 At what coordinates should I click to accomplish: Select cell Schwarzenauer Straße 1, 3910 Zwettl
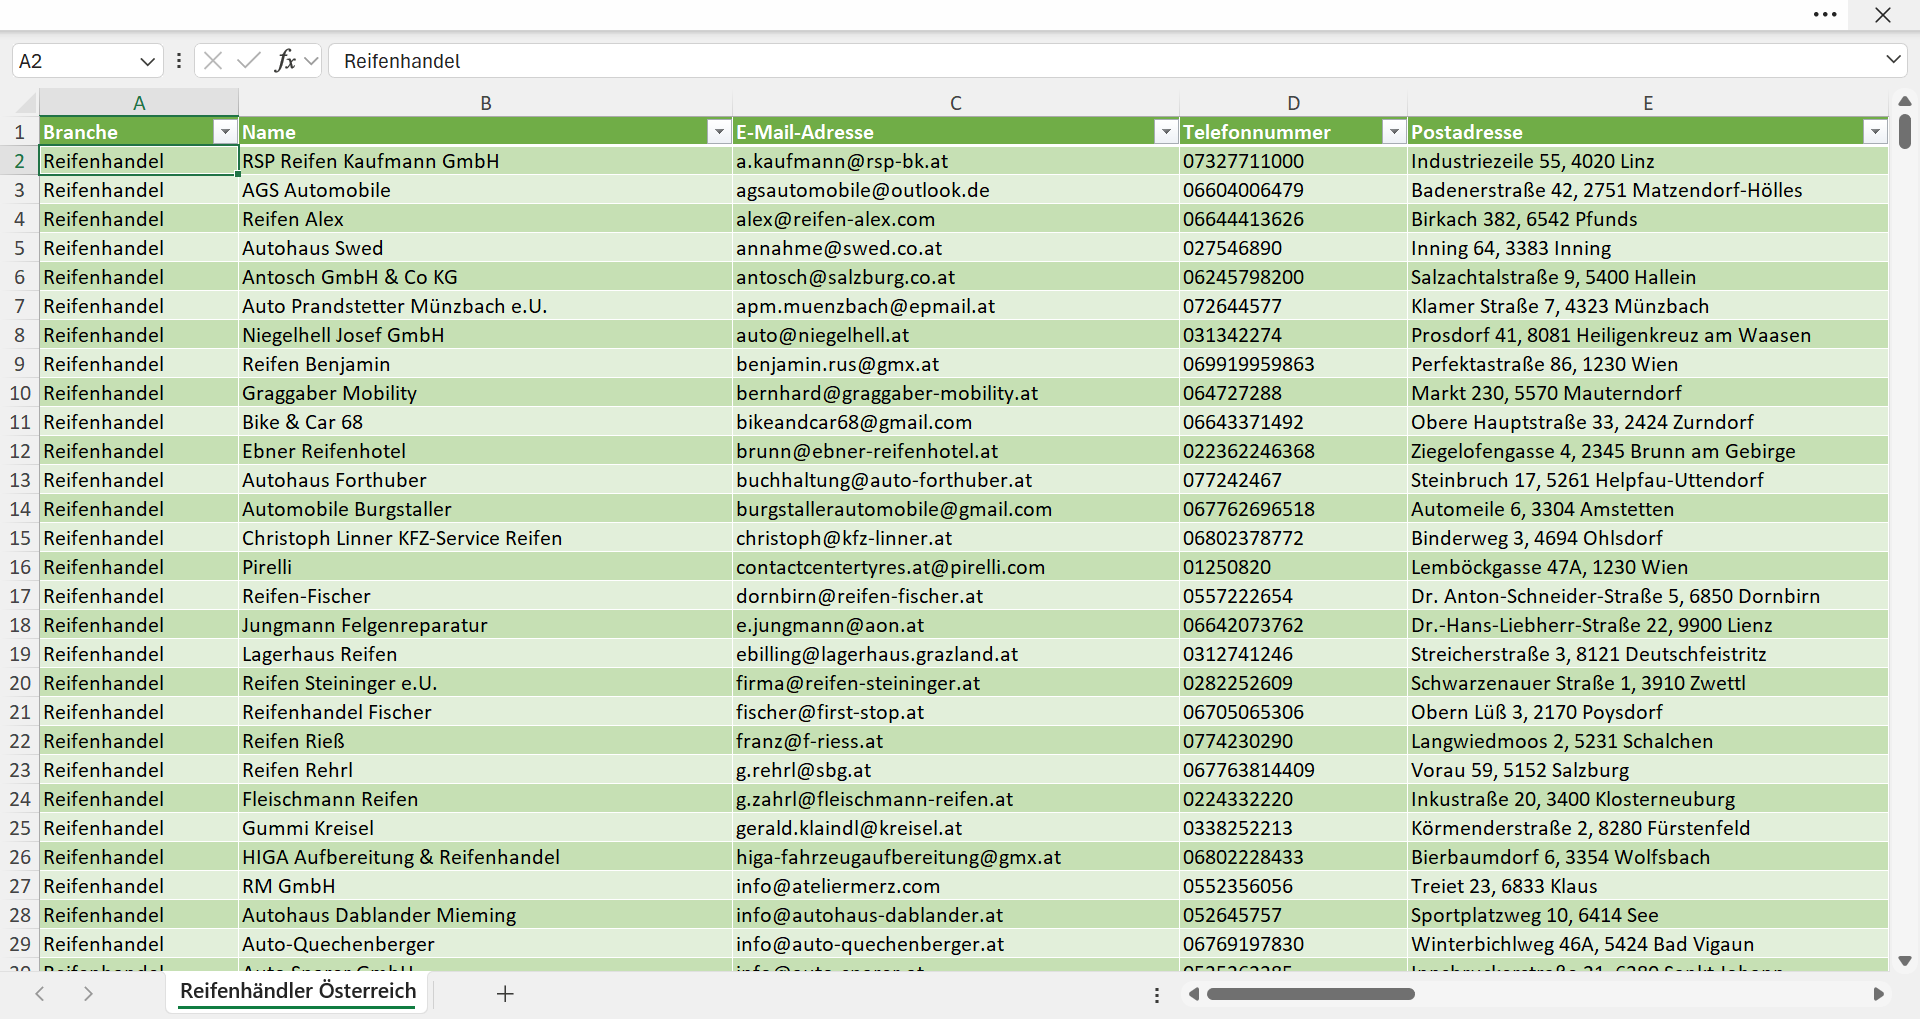pos(1648,683)
